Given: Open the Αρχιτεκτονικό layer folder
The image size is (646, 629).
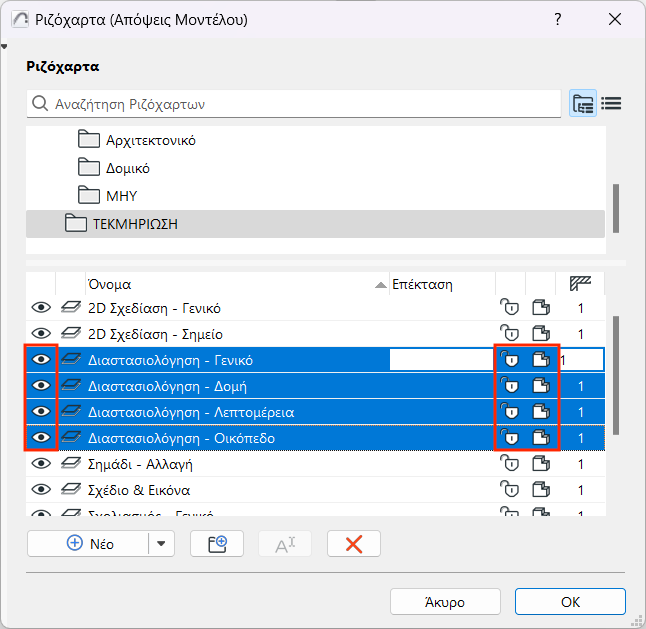Looking at the screenshot, I should tap(150, 140).
